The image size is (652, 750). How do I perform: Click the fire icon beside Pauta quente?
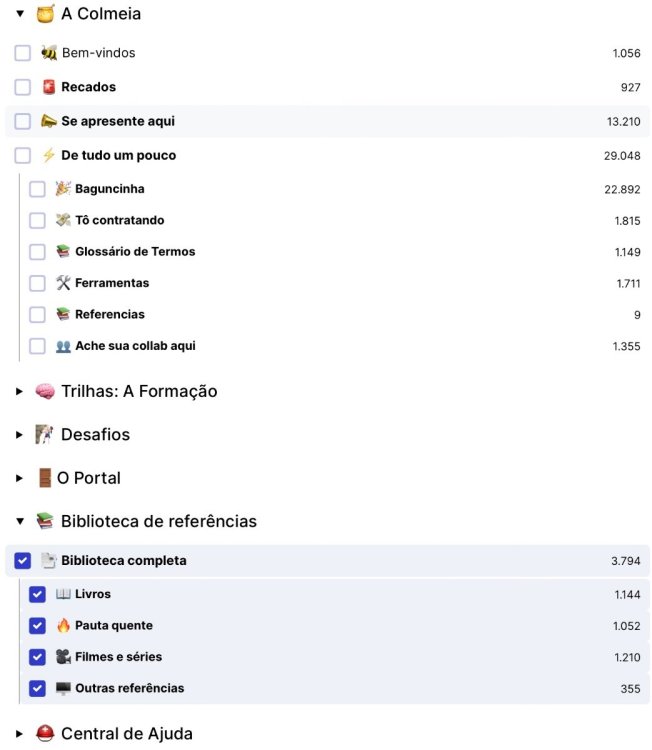(x=63, y=626)
